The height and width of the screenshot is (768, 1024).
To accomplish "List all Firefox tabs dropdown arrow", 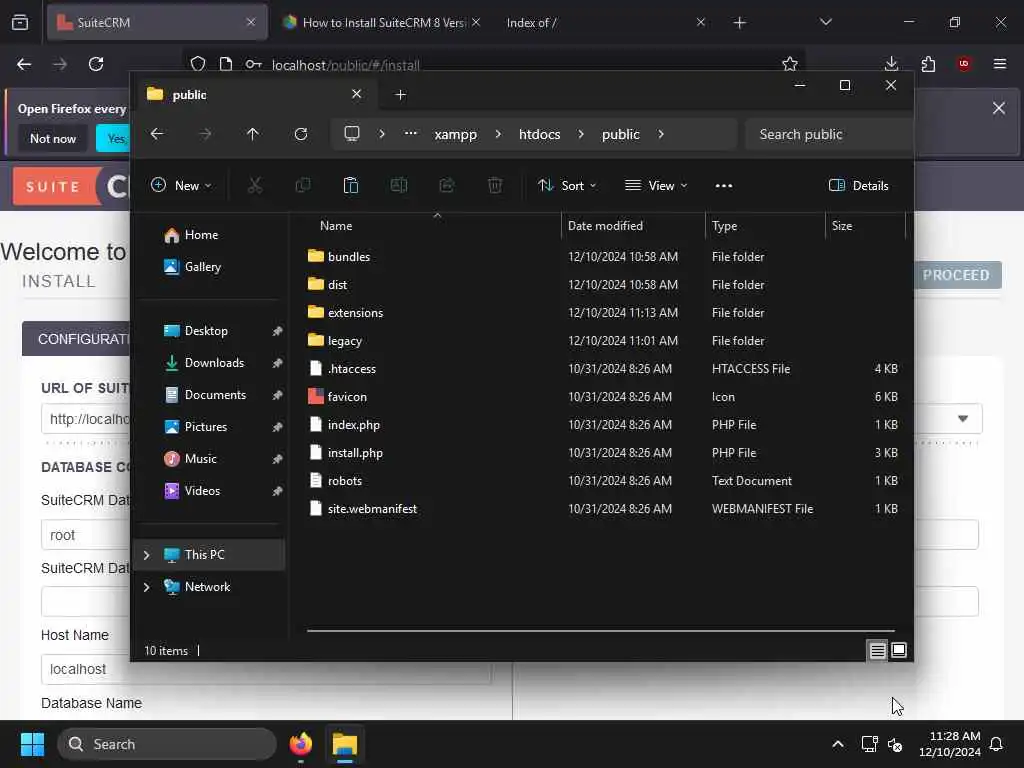I will click(x=825, y=22).
